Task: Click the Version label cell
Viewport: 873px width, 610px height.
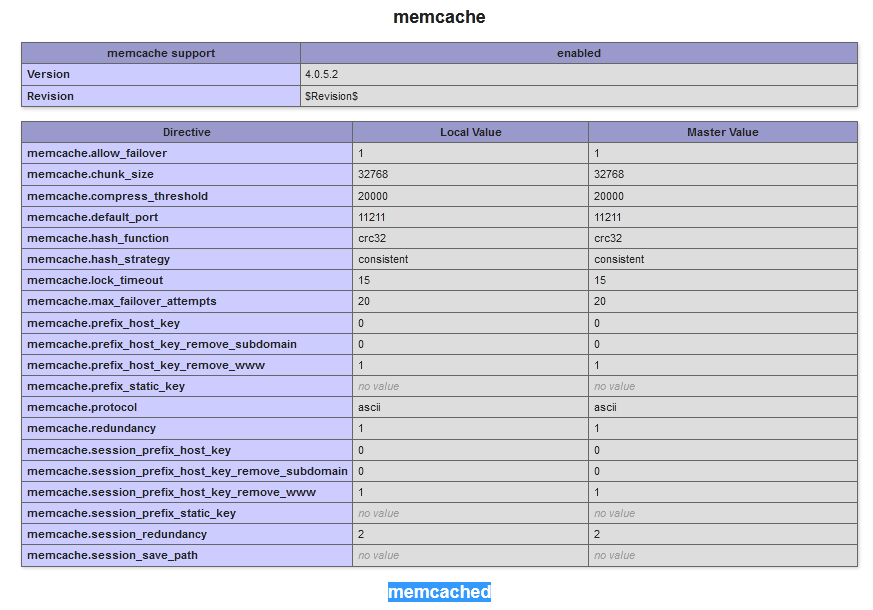Action: click(161, 75)
